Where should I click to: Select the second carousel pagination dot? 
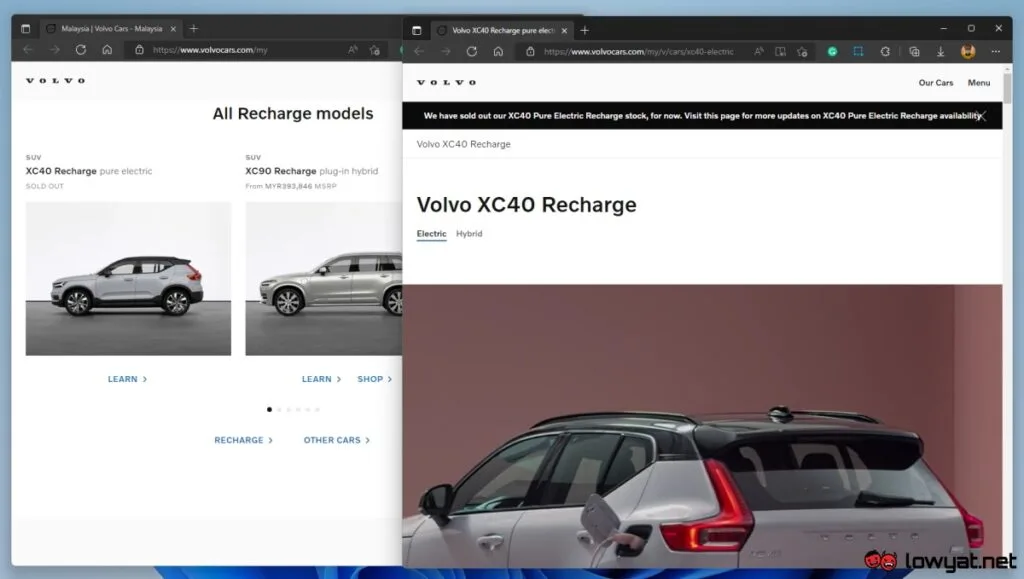click(279, 410)
